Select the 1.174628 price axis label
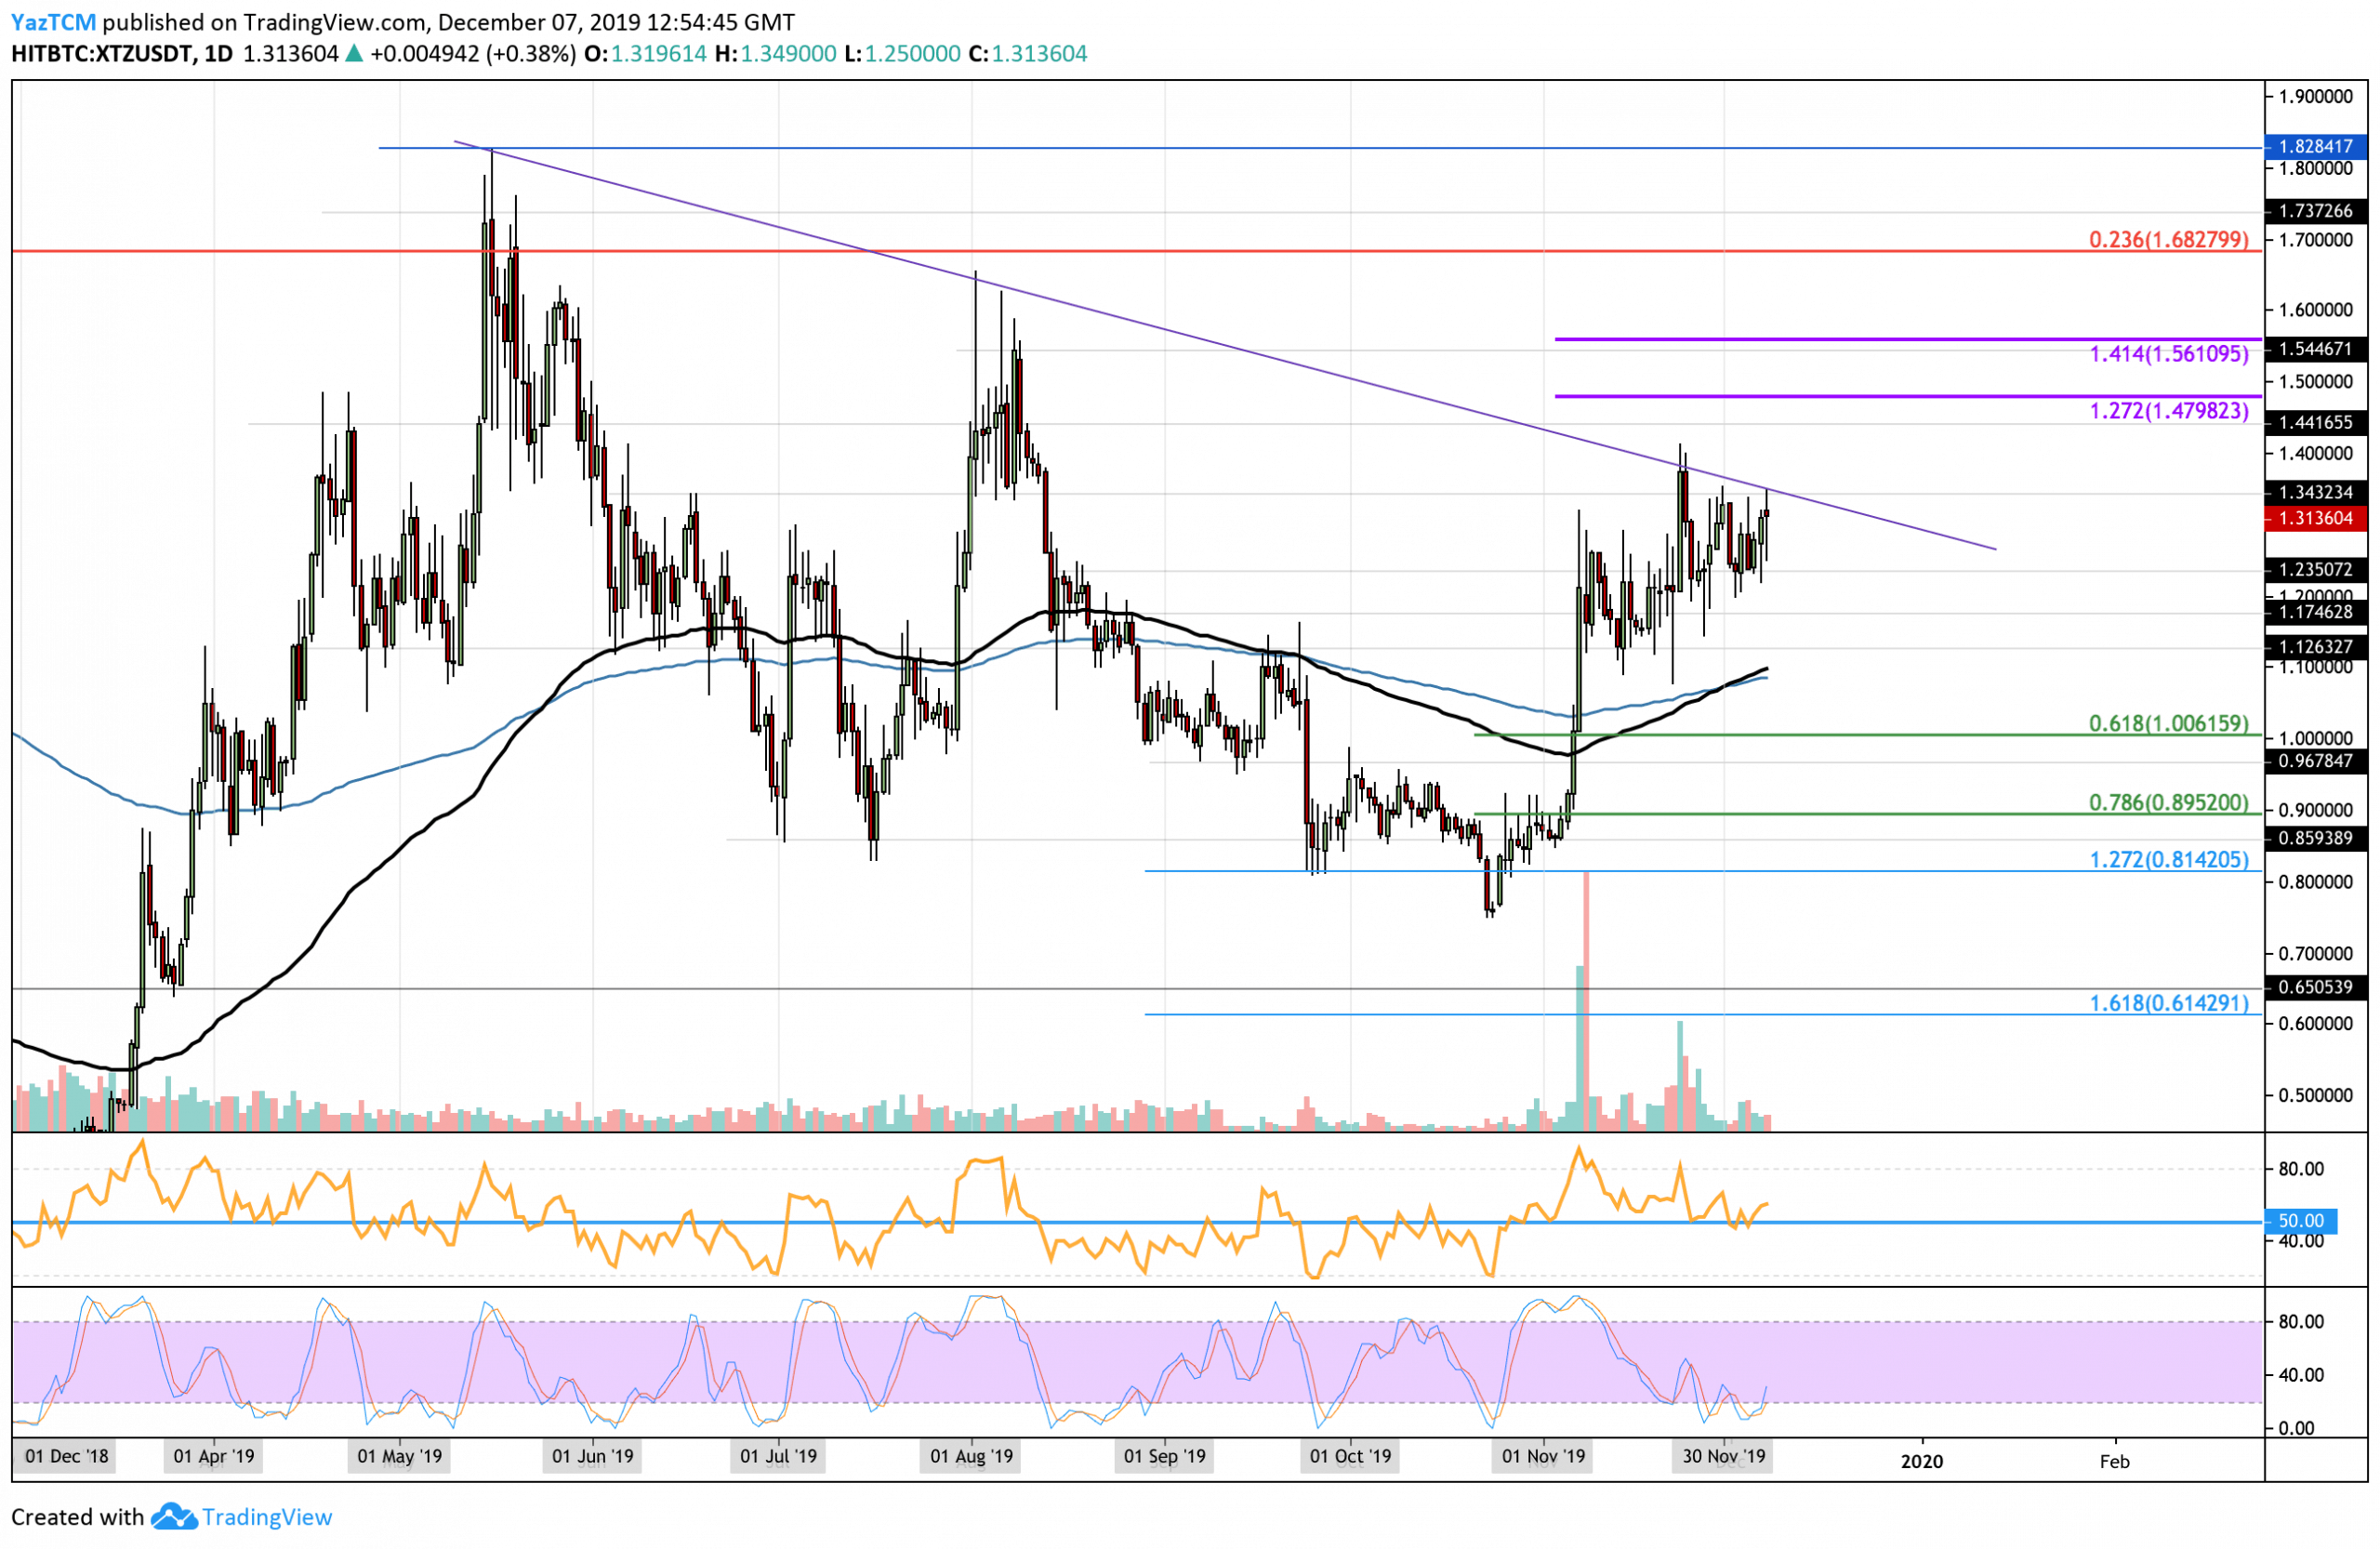 (2316, 612)
